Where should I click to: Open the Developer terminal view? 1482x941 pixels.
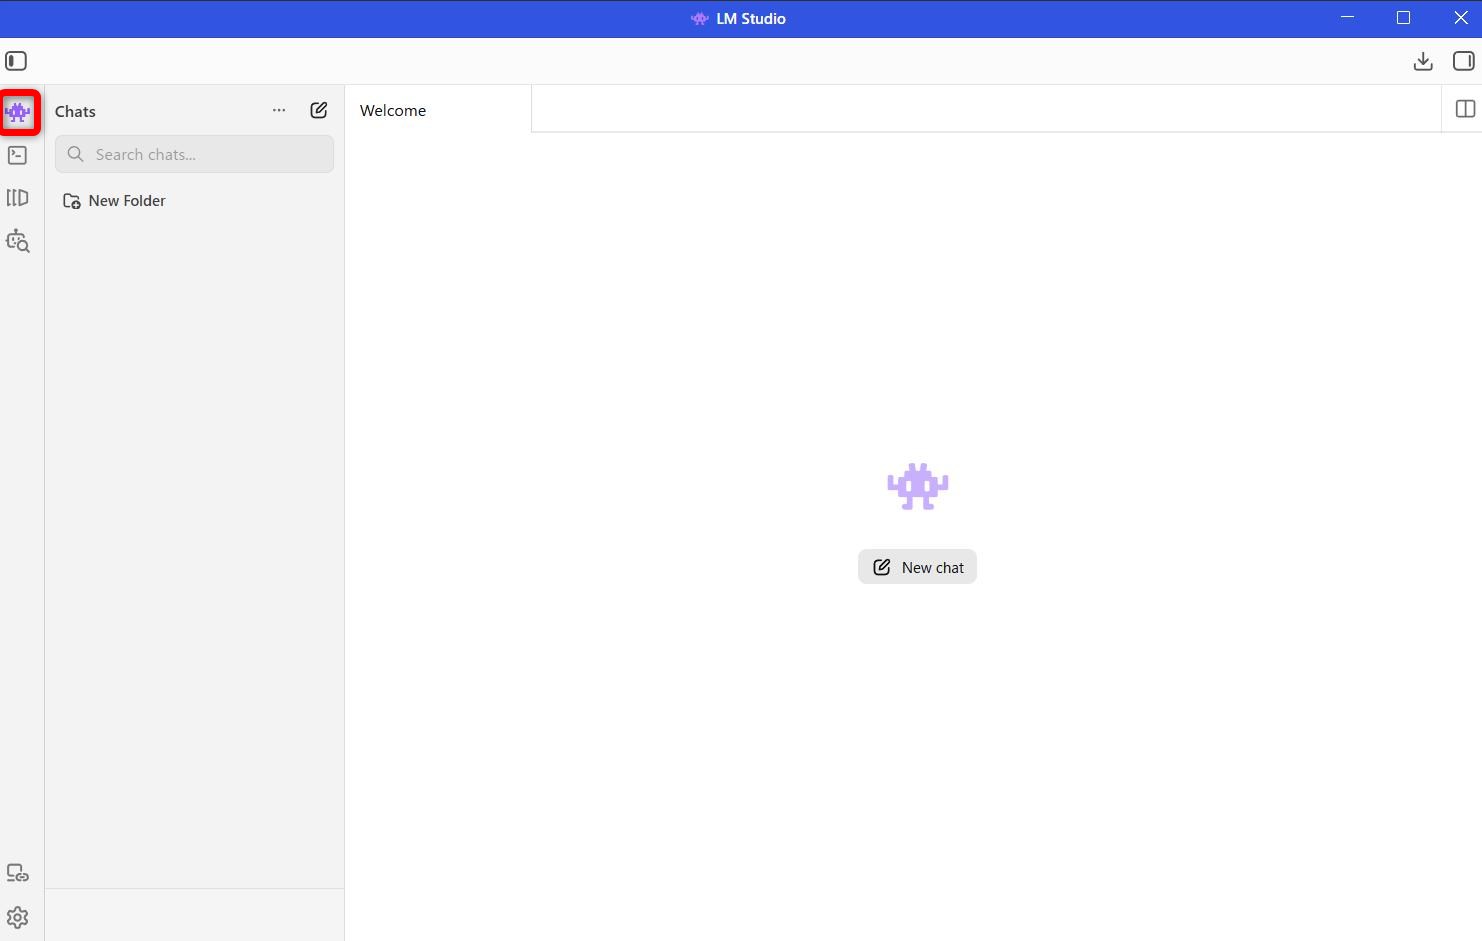coord(18,155)
